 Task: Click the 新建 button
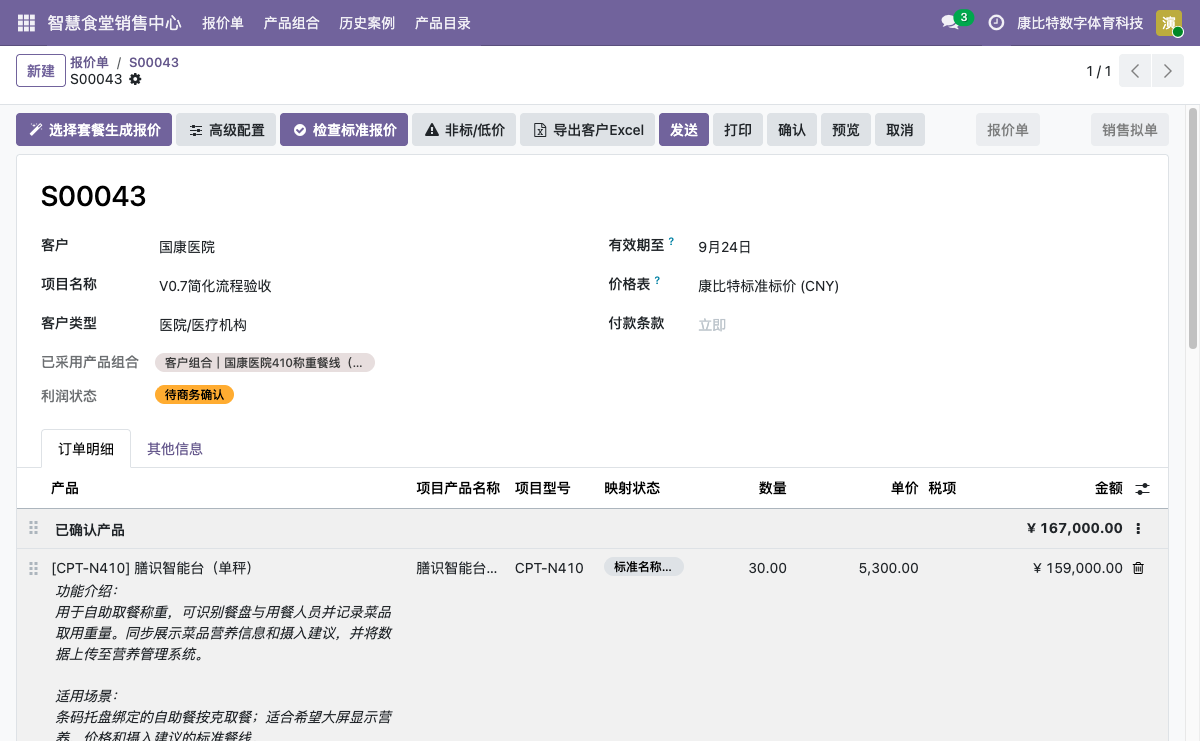pyautogui.click(x=41, y=71)
